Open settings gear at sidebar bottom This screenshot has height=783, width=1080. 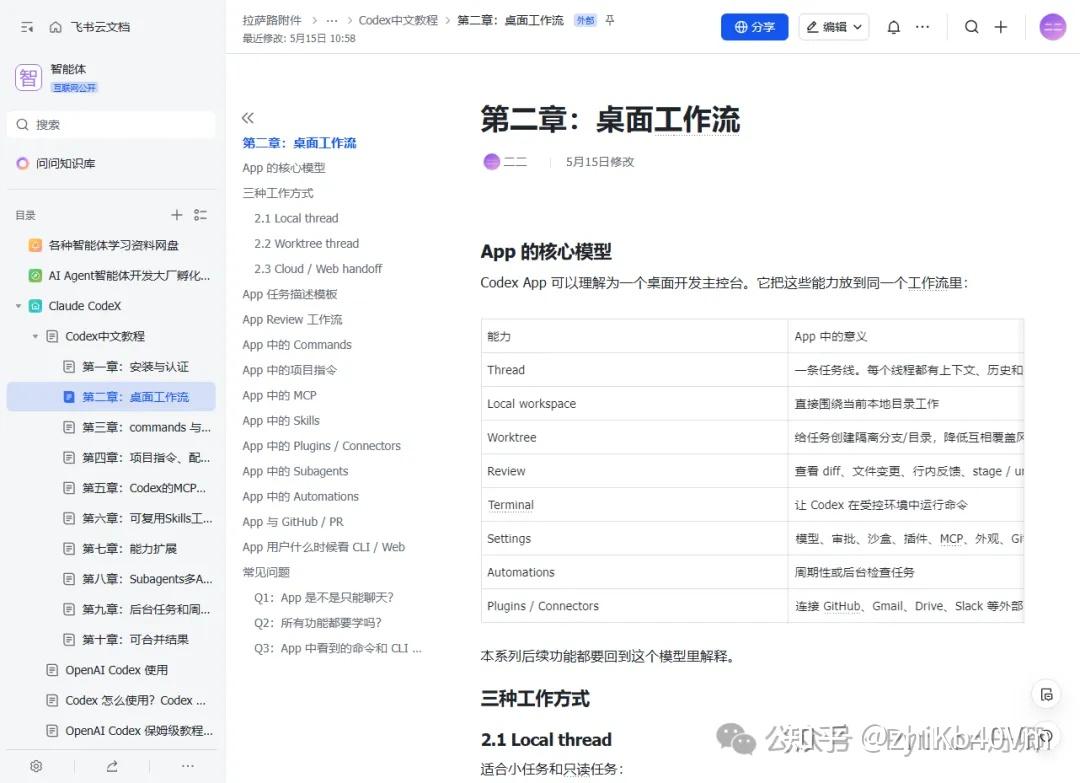37,766
